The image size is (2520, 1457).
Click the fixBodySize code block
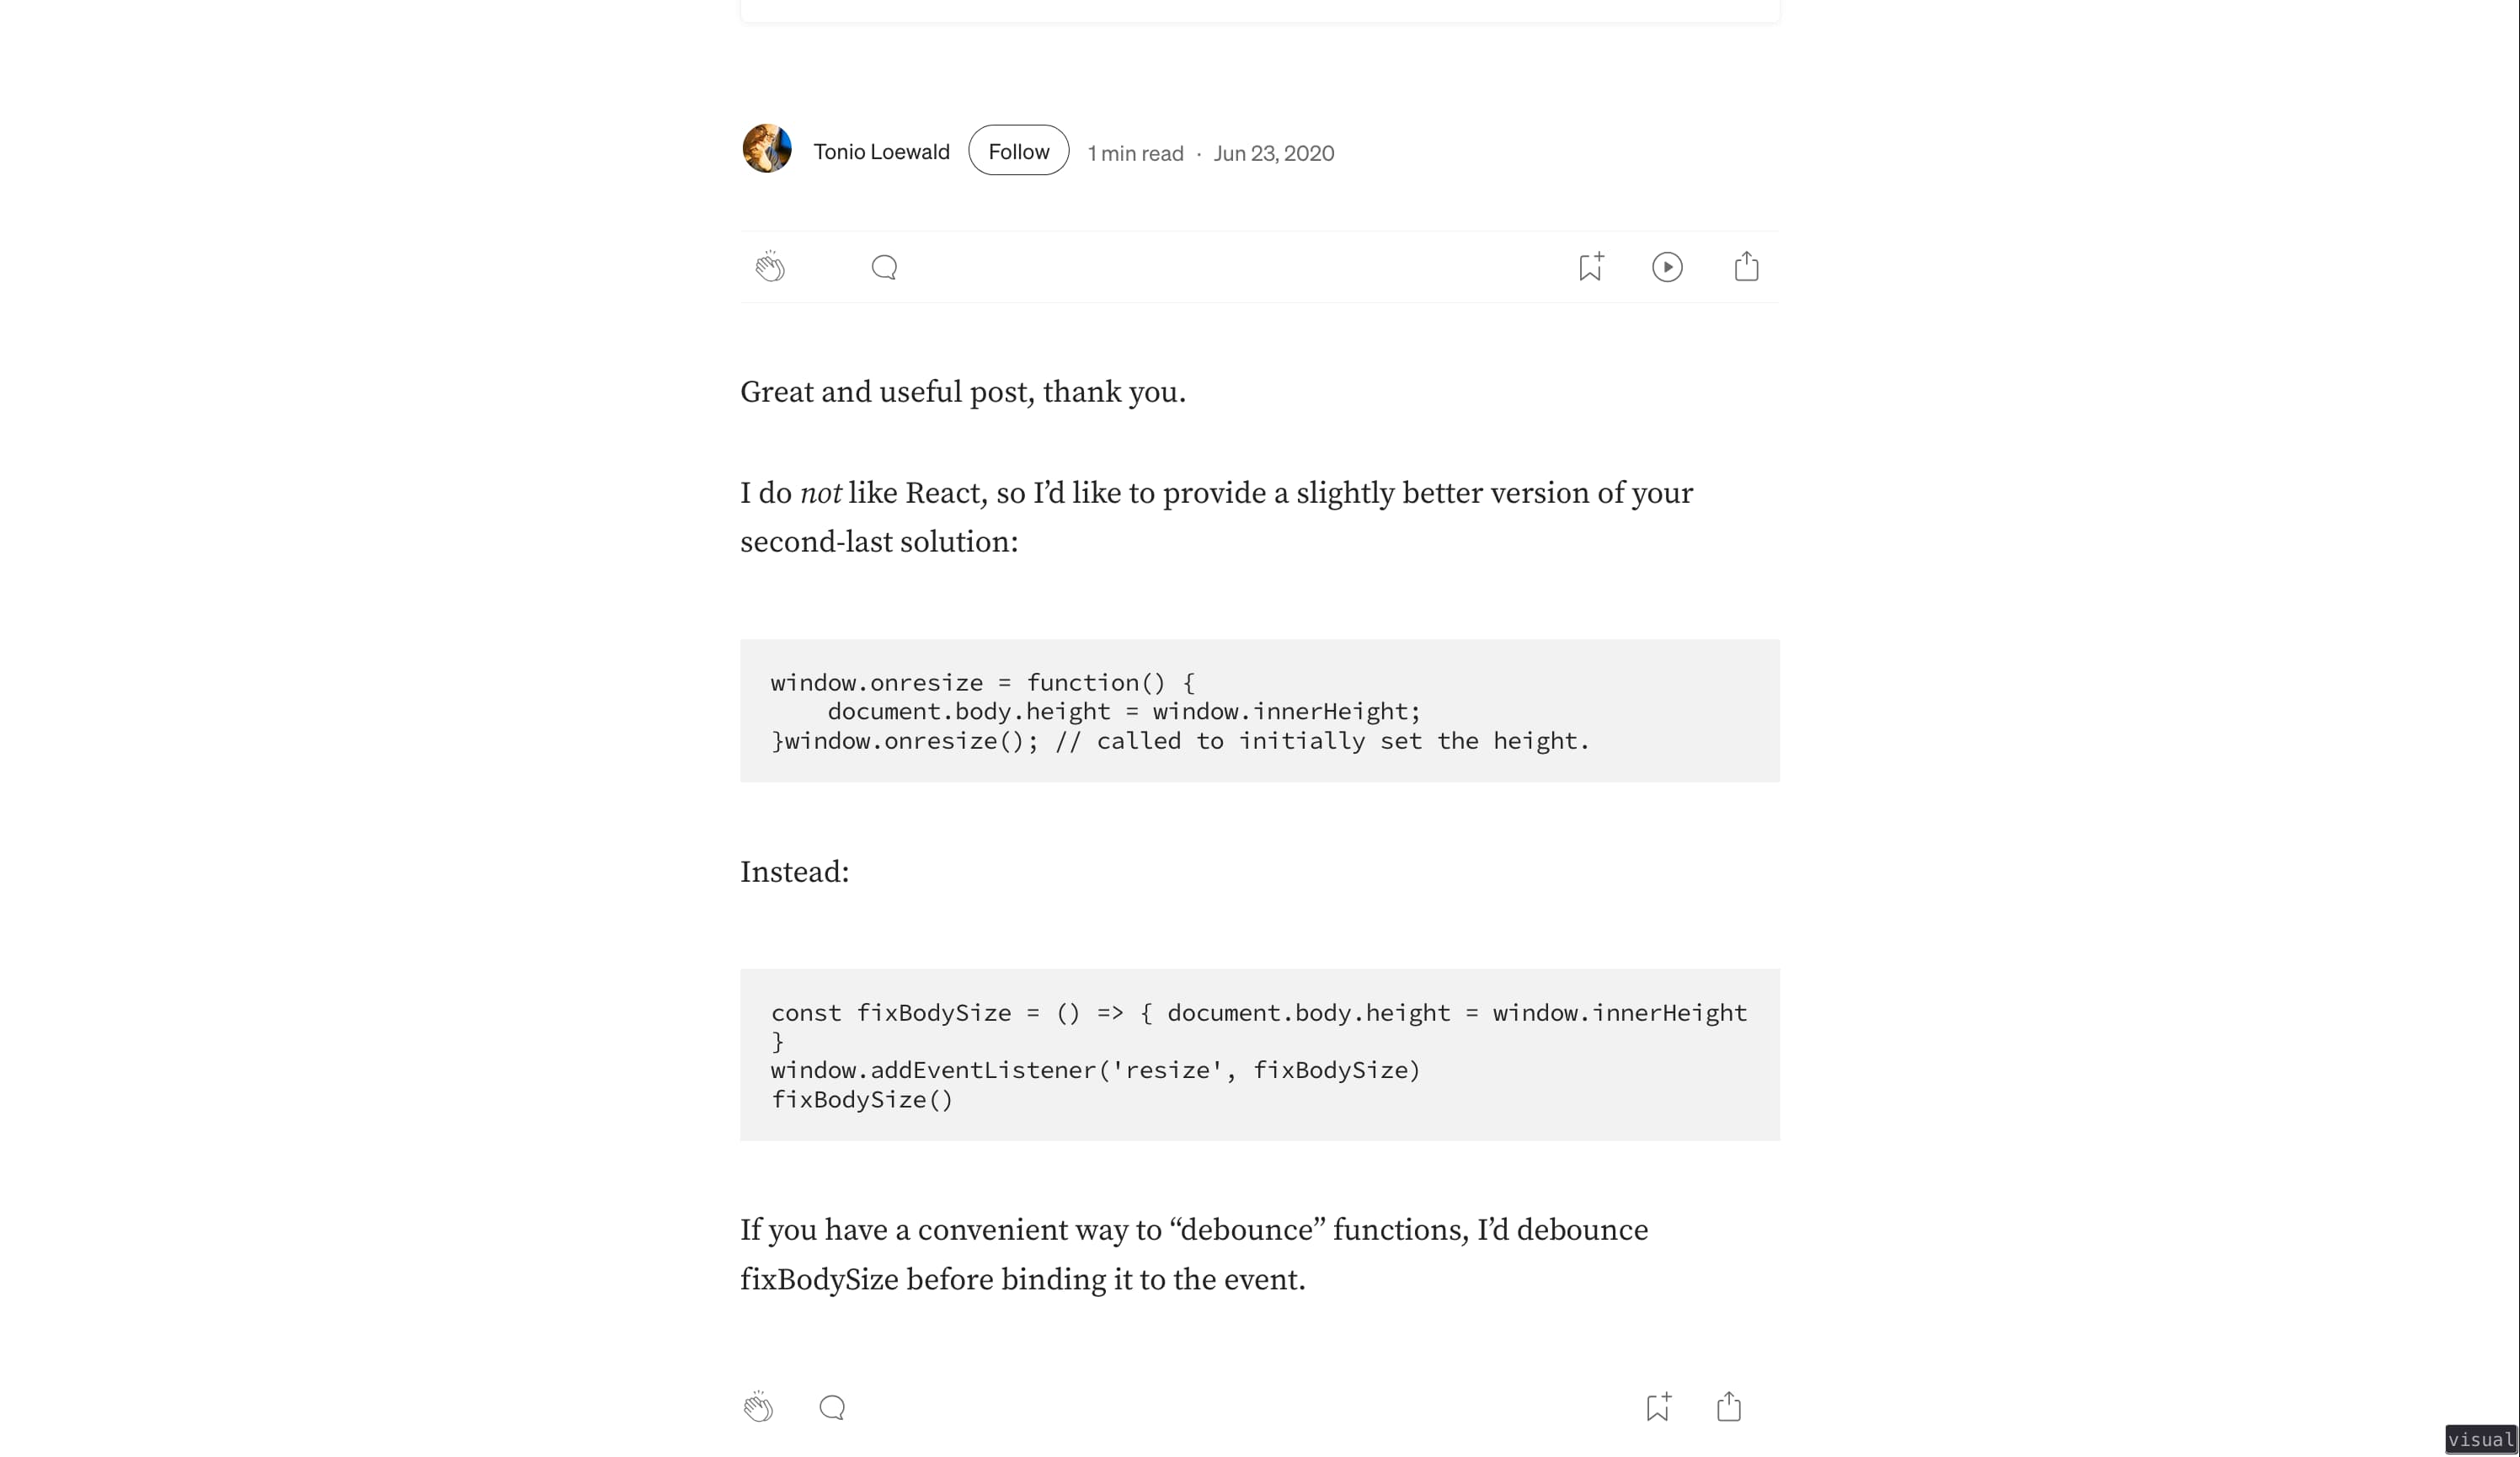pyautogui.click(x=1259, y=1055)
